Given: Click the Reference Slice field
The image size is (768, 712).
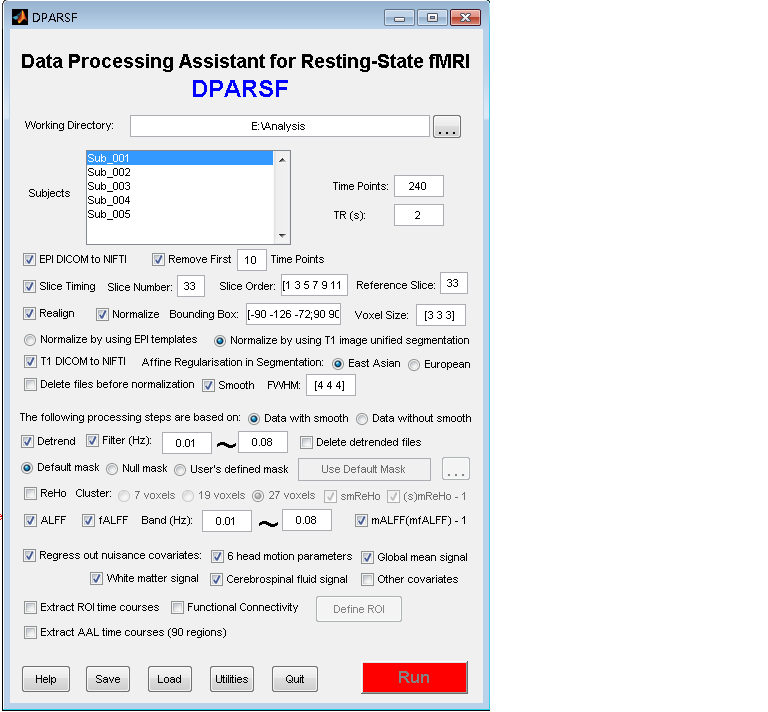Looking at the screenshot, I should pos(454,283).
